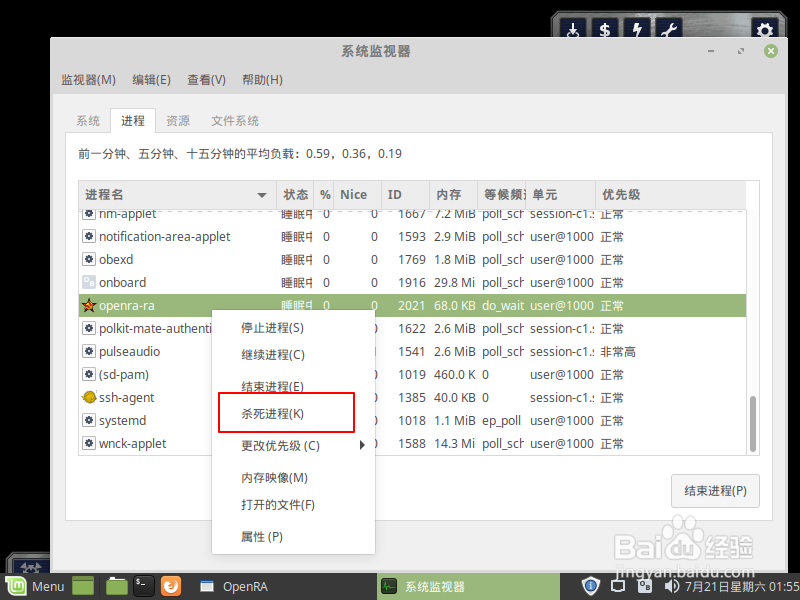Click the (sd-pam) process gear icon

tap(89, 374)
